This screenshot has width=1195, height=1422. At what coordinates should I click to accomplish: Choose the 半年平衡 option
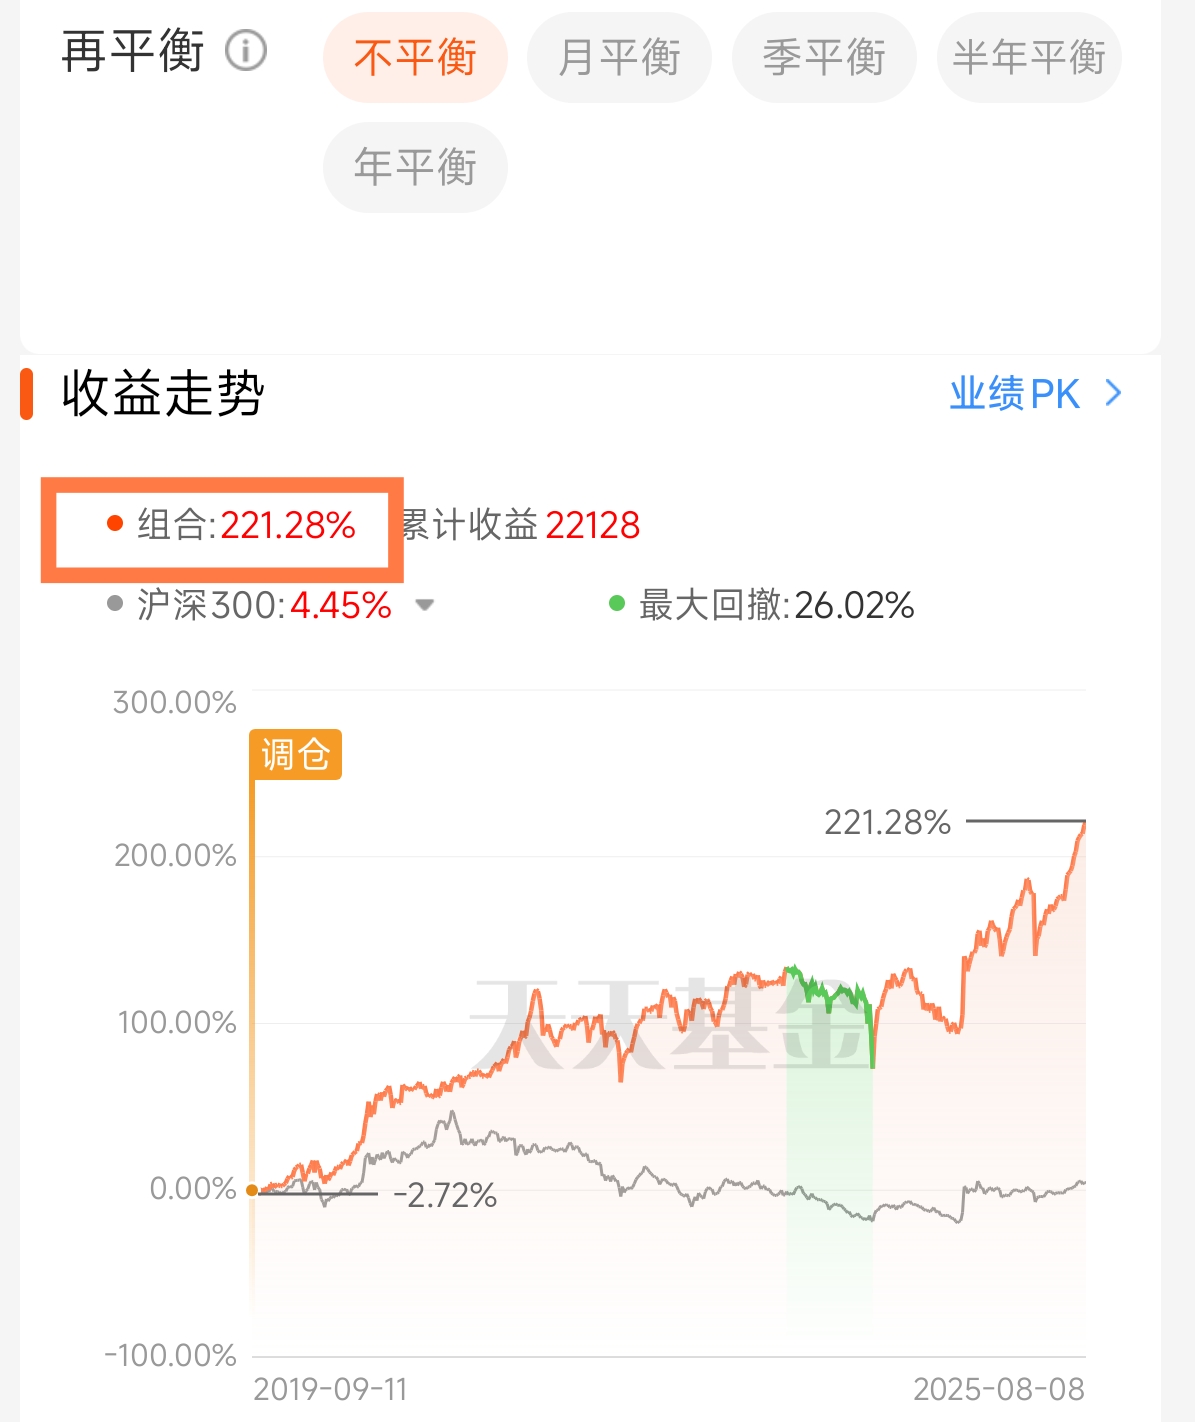(1029, 57)
